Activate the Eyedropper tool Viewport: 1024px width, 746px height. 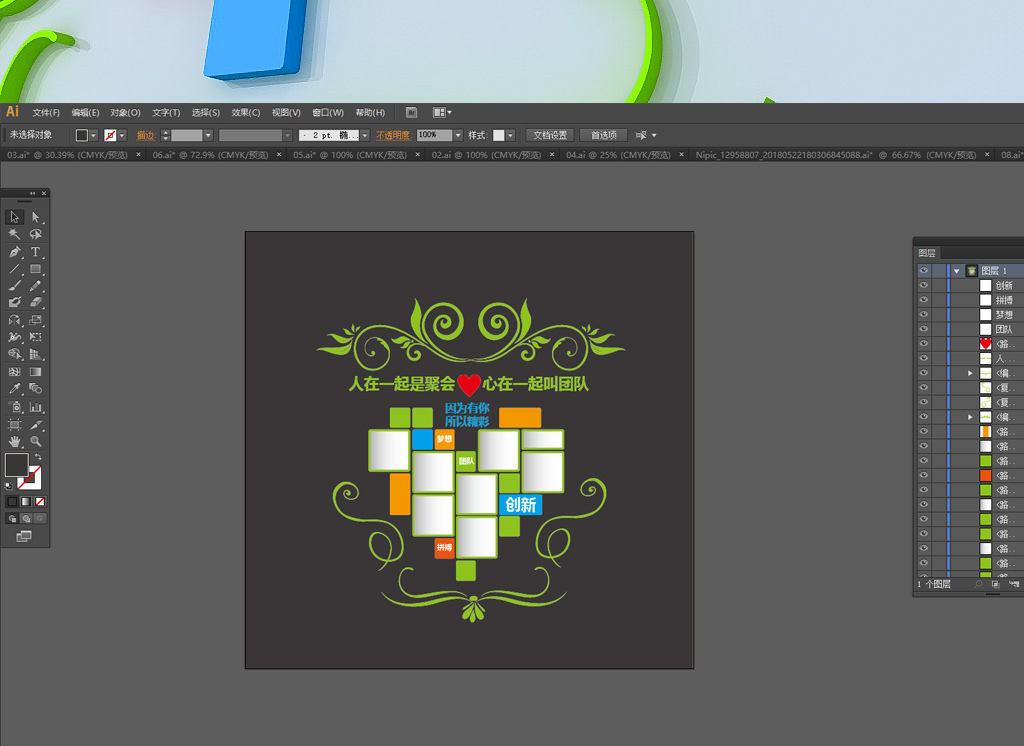(x=15, y=388)
